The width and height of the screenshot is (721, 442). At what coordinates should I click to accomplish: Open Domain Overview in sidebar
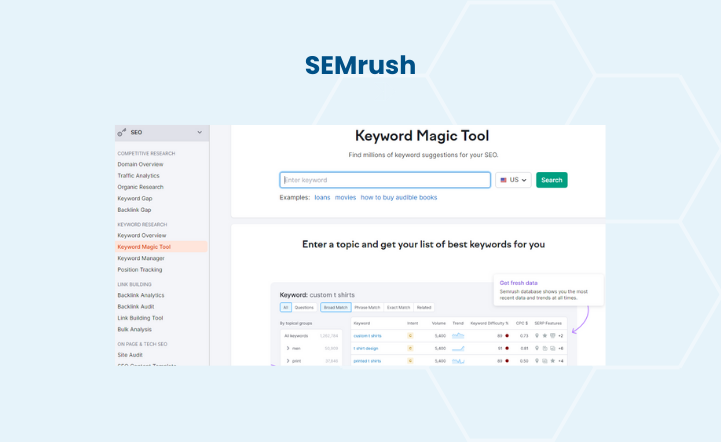pos(140,164)
